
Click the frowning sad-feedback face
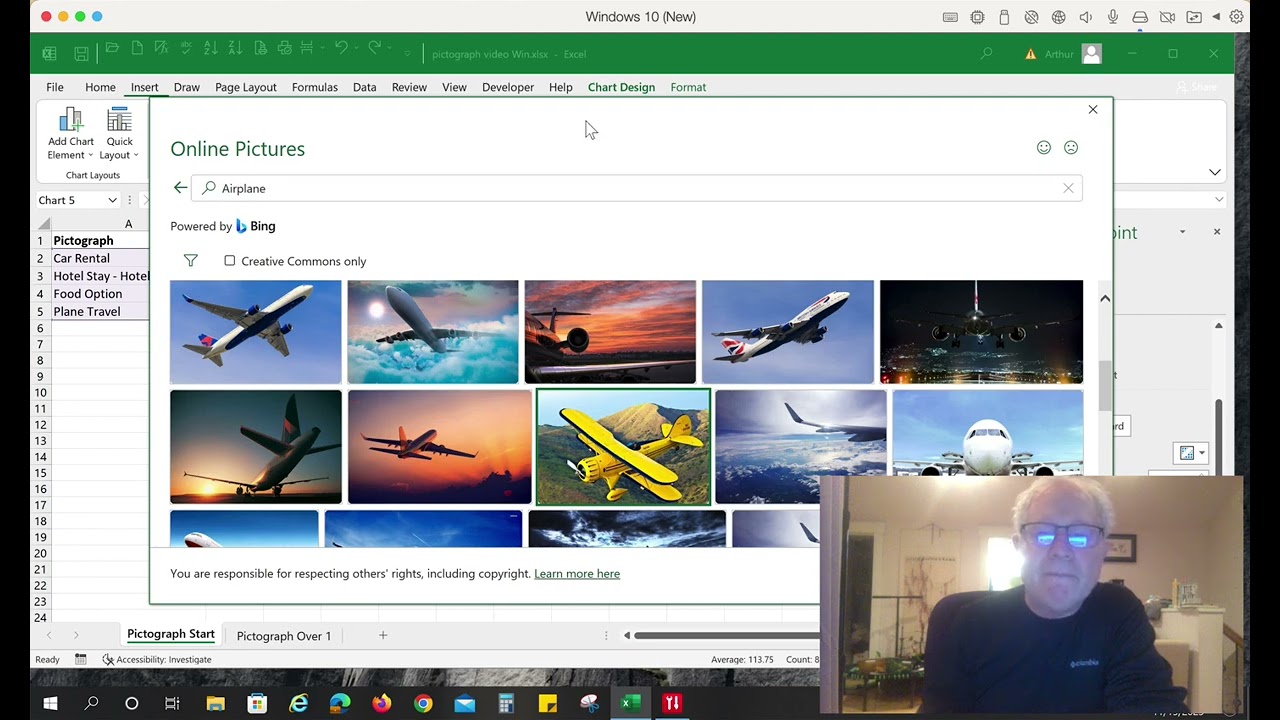[x=1071, y=147]
